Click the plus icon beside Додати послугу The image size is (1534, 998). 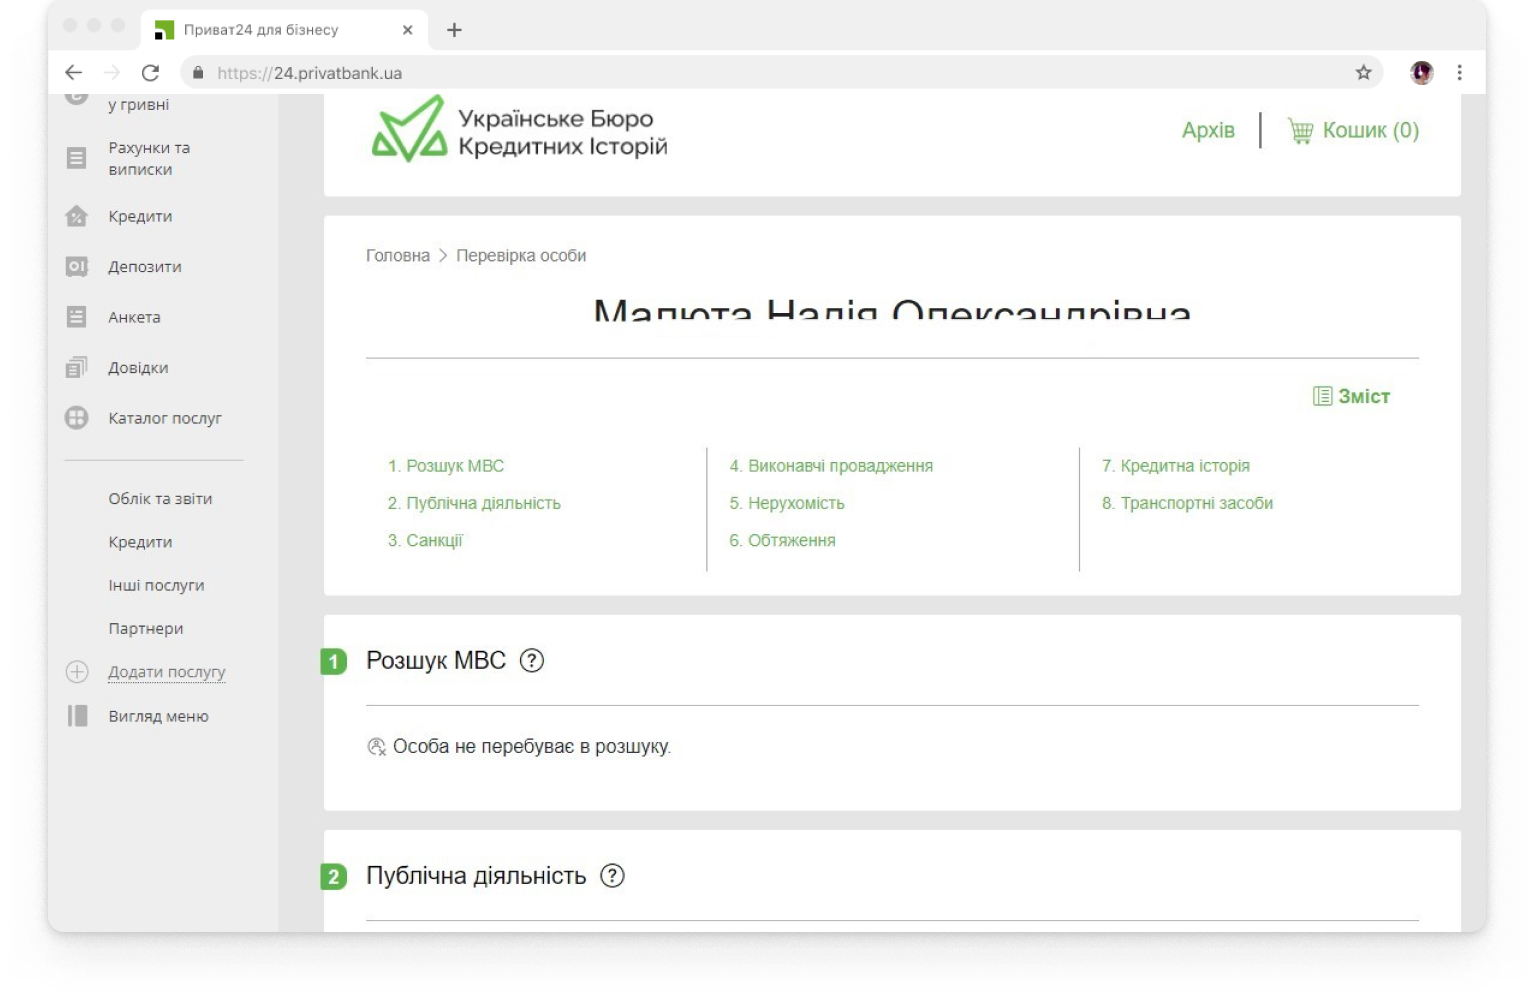pyautogui.click(x=77, y=672)
